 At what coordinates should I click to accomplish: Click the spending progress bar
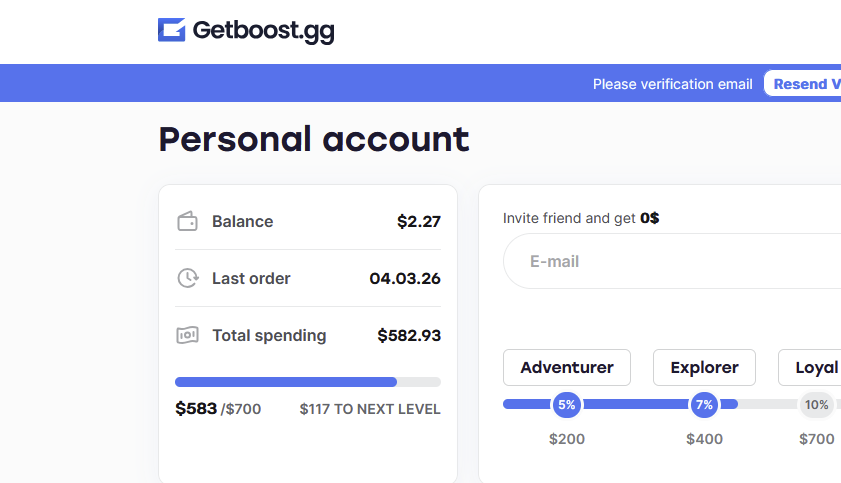coord(308,382)
